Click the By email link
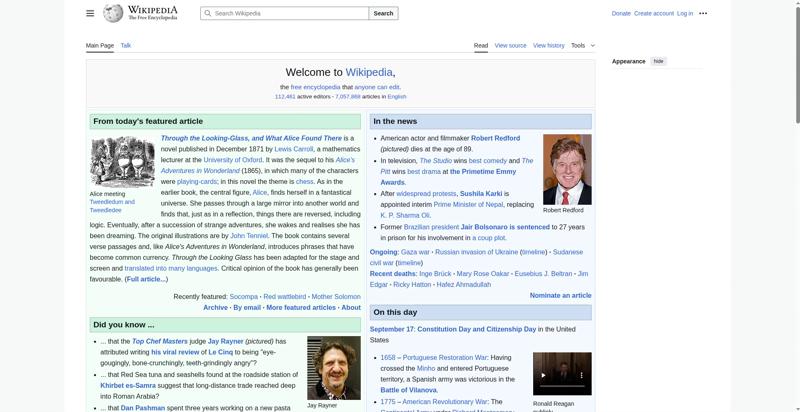Screen dimensions: 800x412 247,307
